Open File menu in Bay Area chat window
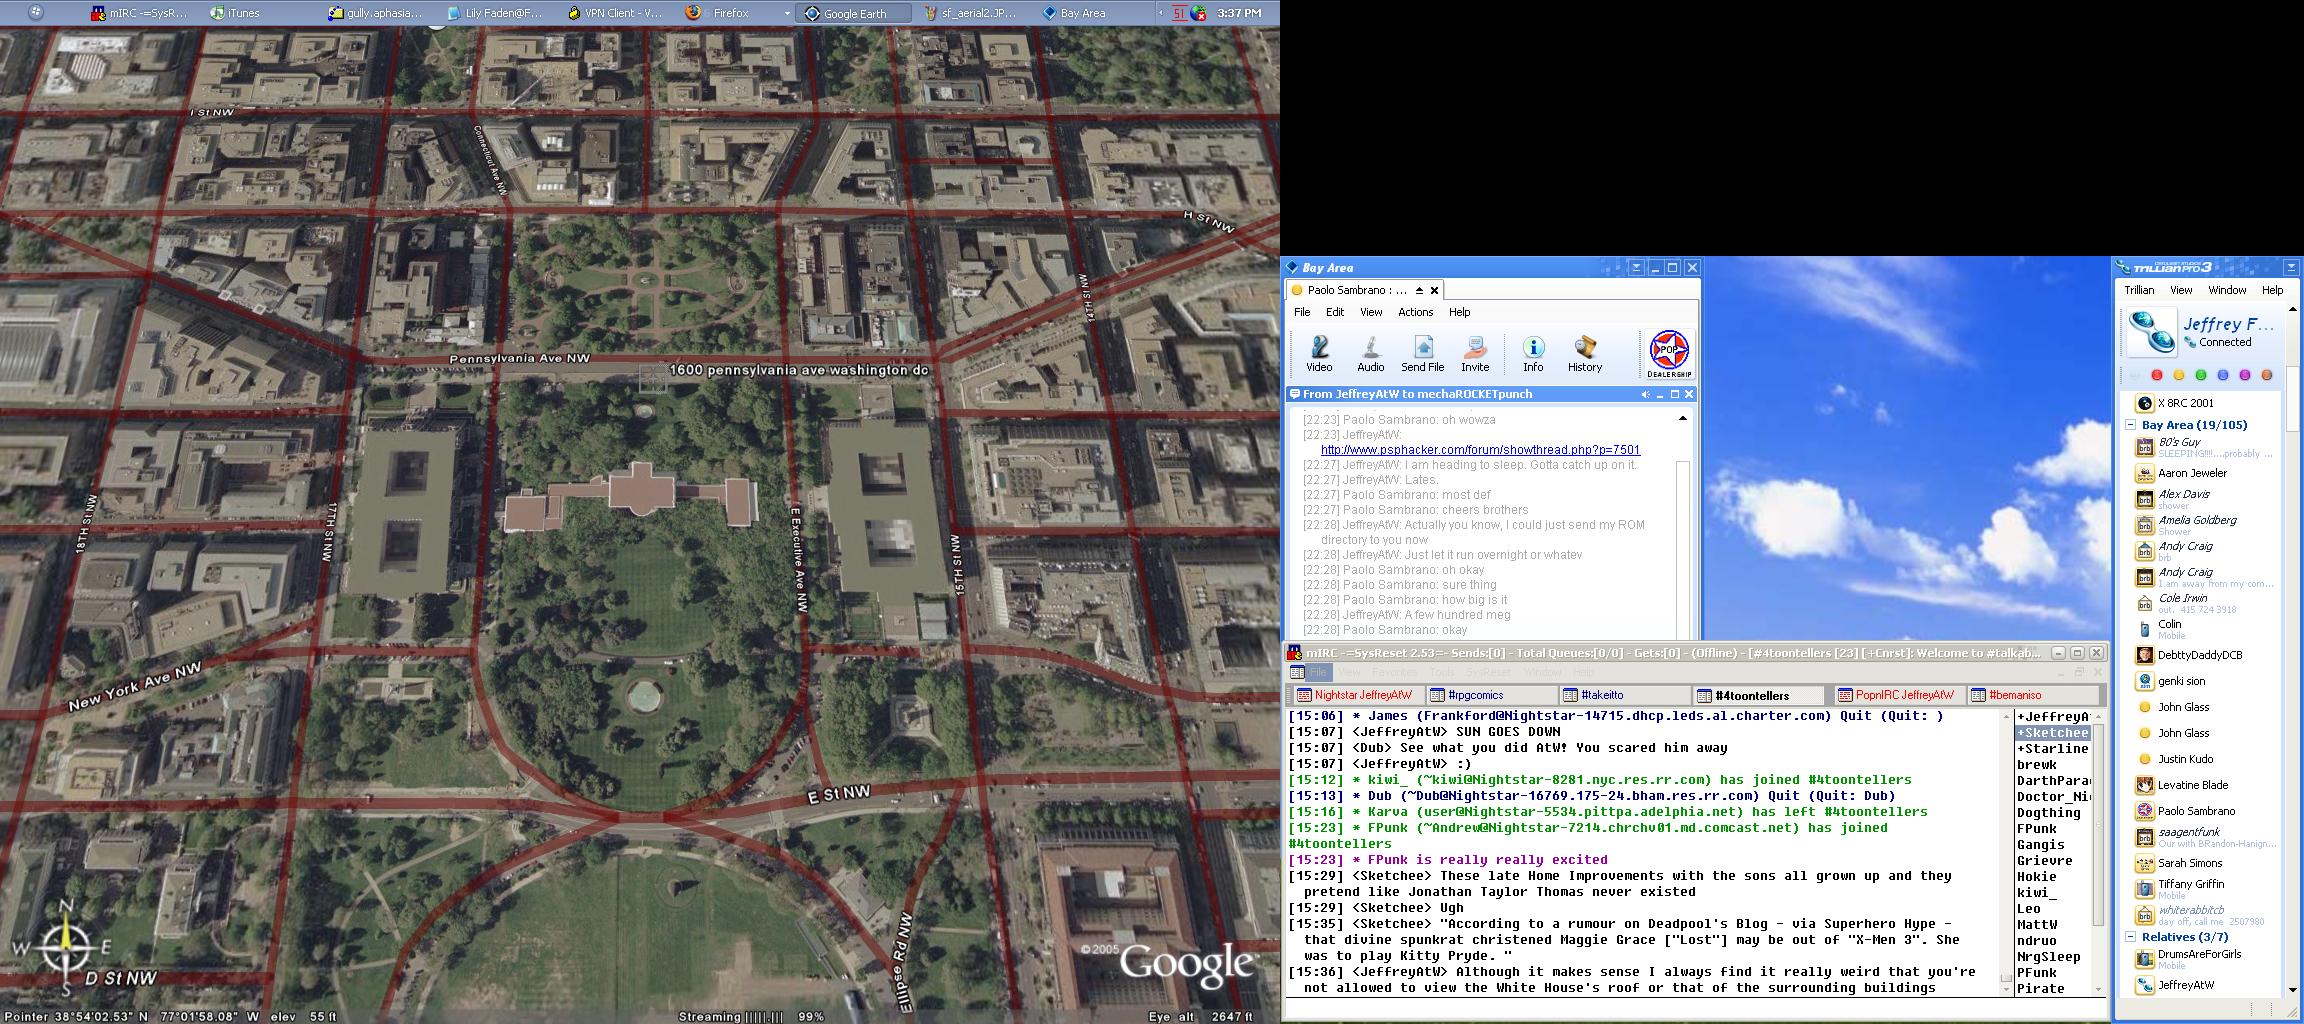 [x=1302, y=312]
